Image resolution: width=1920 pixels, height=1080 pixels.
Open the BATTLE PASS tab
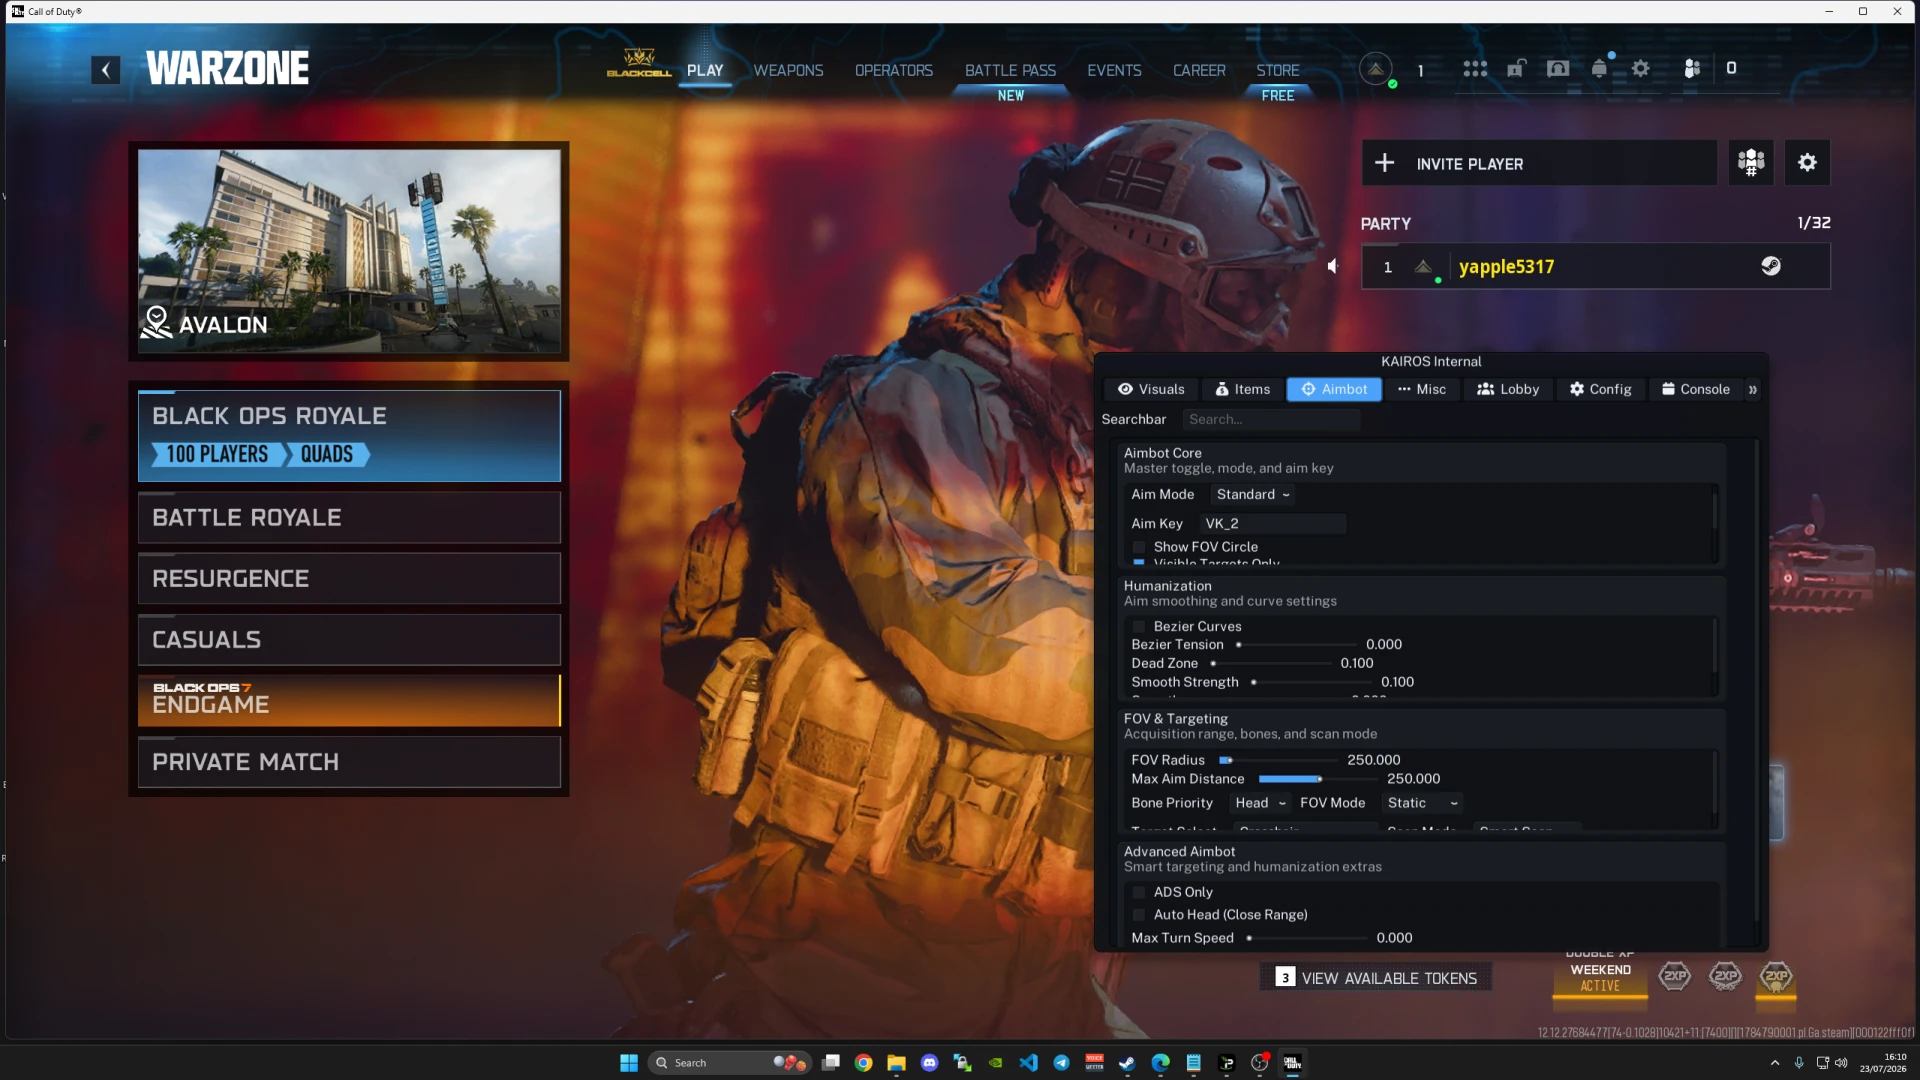pyautogui.click(x=1010, y=71)
